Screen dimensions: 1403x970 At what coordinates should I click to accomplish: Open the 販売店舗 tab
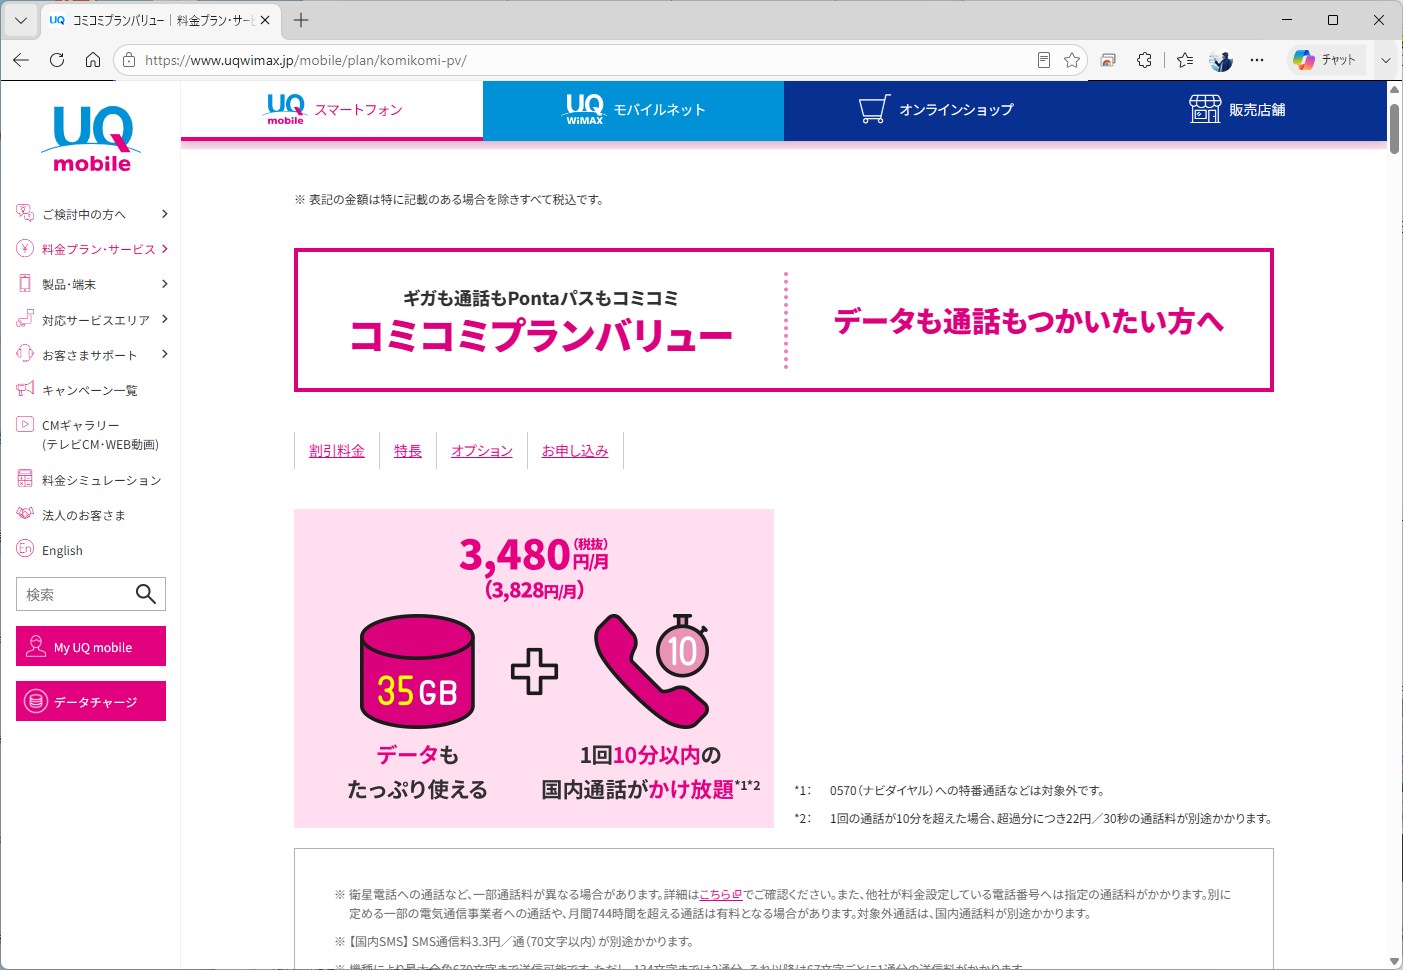click(1237, 110)
